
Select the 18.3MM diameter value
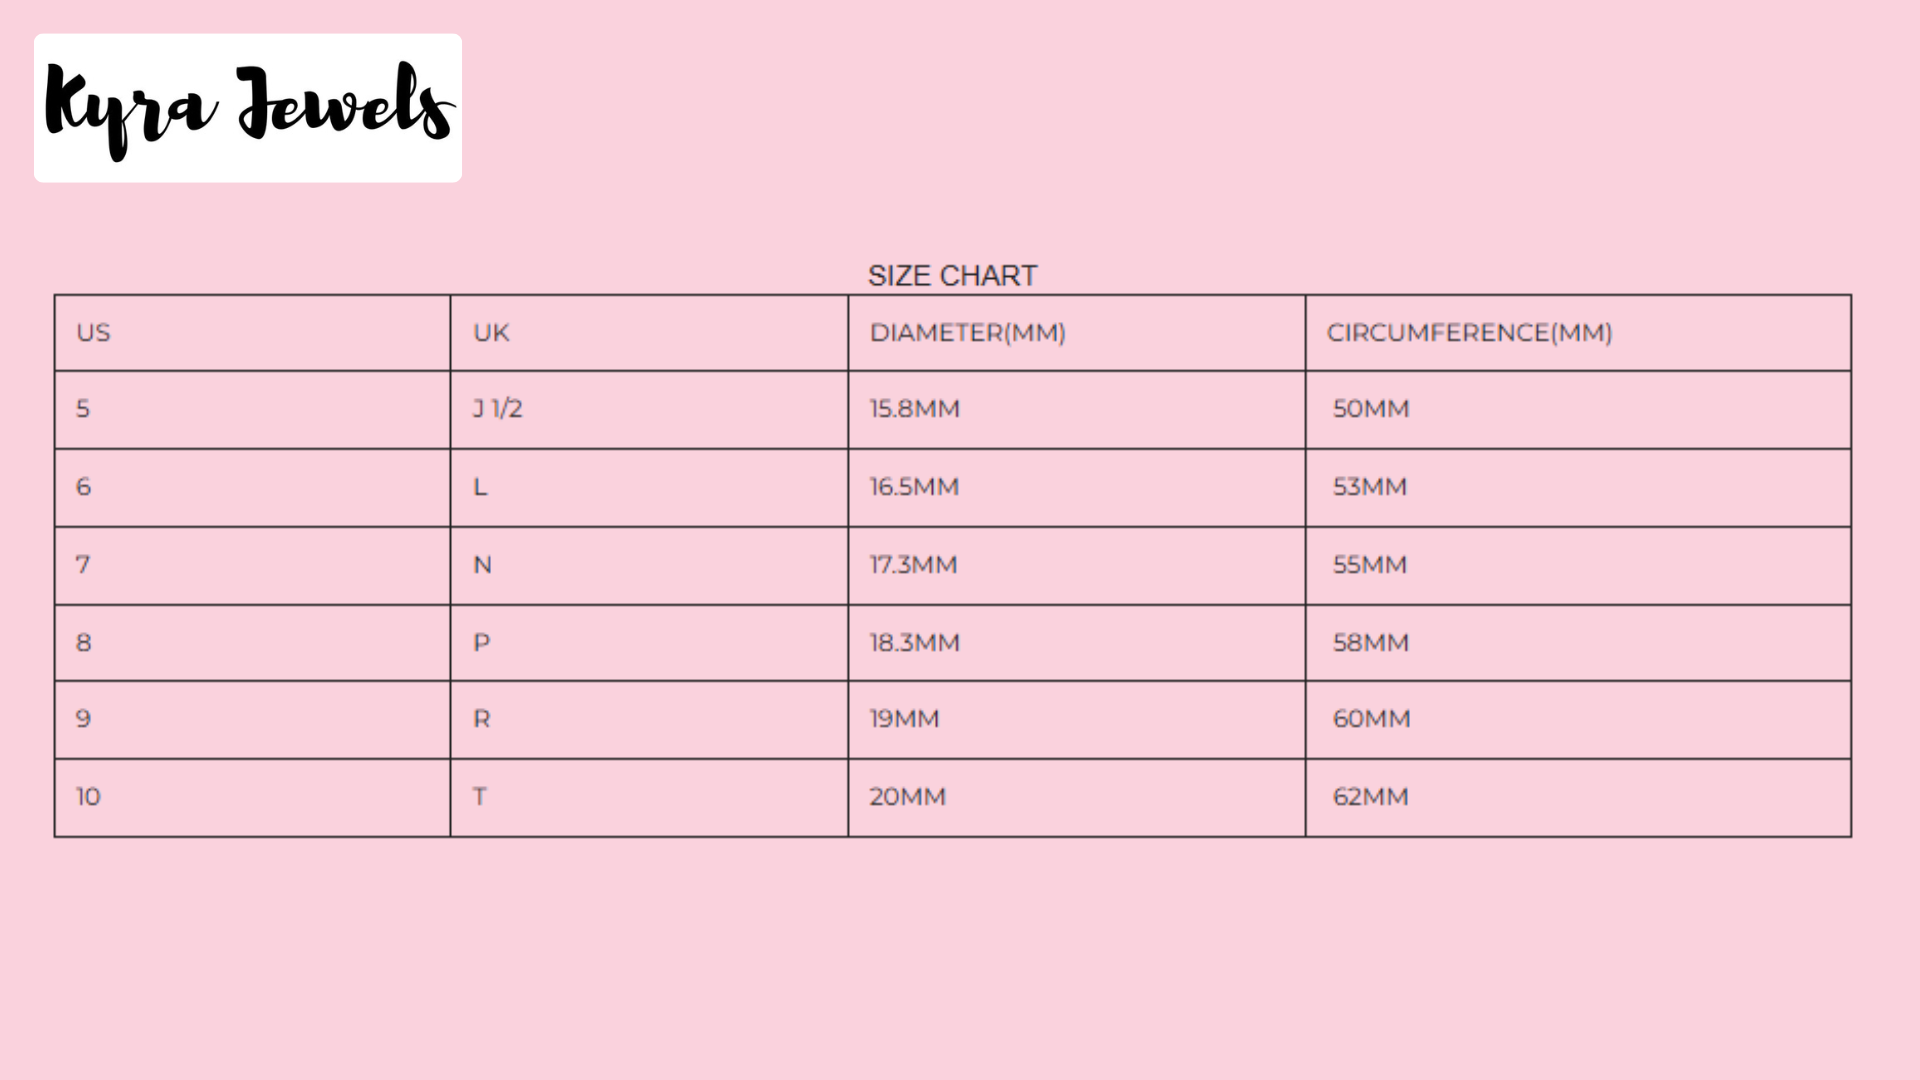[914, 643]
